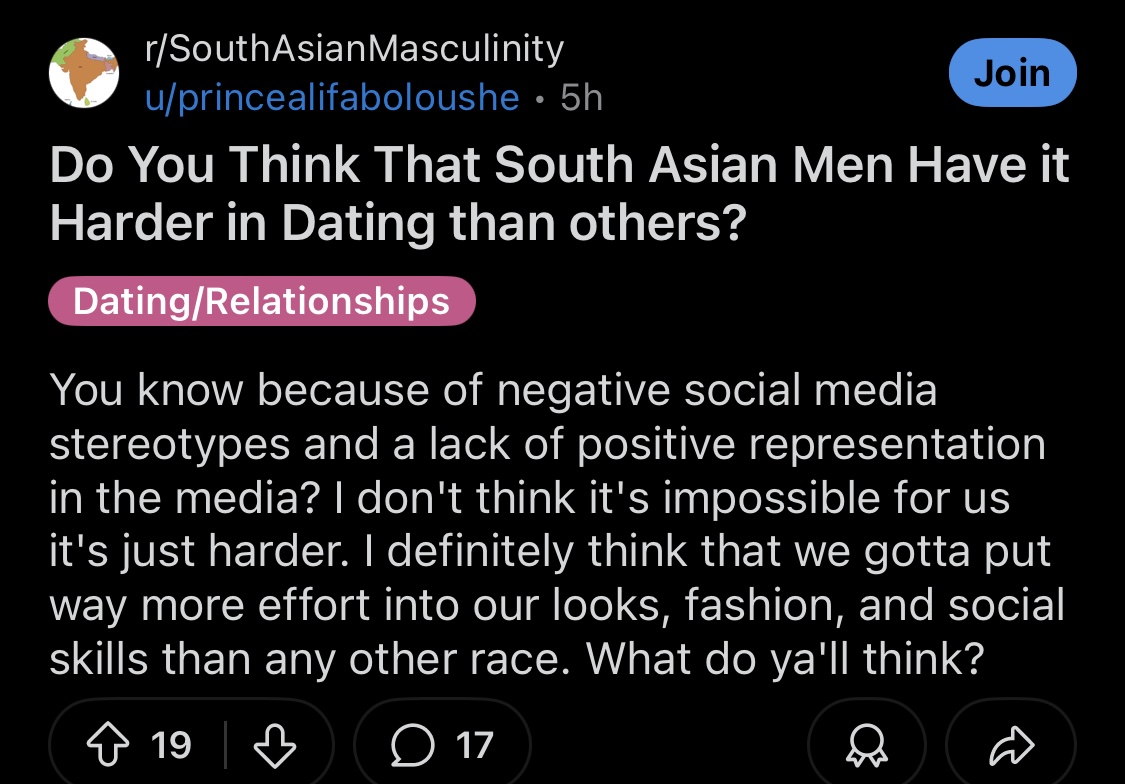Join the r/SouthAsianMasculinity community
Image resolution: width=1125 pixels, height=784 pixels.
(x=1011, y=73)
